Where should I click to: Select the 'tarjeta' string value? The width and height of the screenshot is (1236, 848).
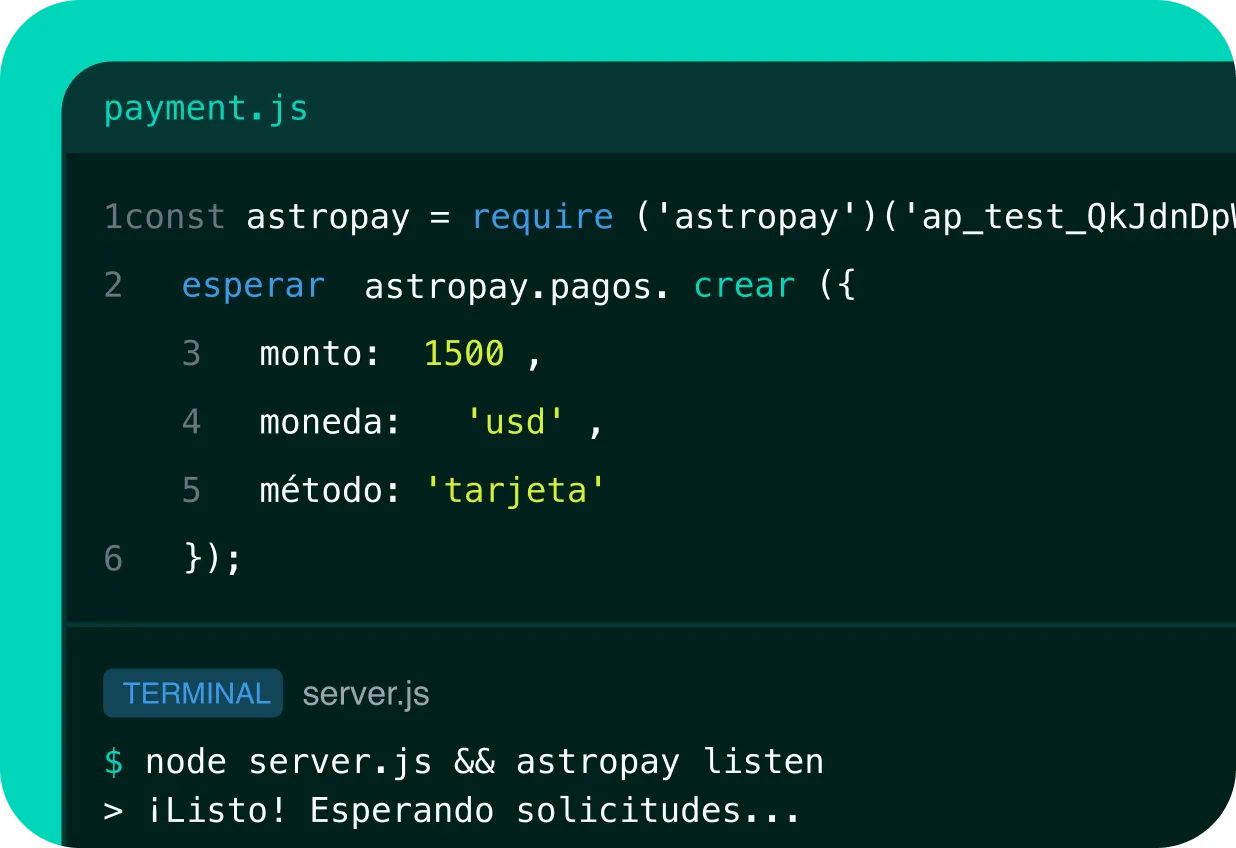point(516,490)
